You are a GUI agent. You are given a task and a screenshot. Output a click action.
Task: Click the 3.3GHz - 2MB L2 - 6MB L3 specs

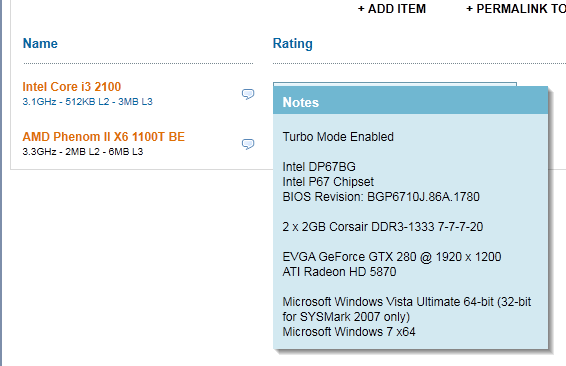tap(83, 152)
